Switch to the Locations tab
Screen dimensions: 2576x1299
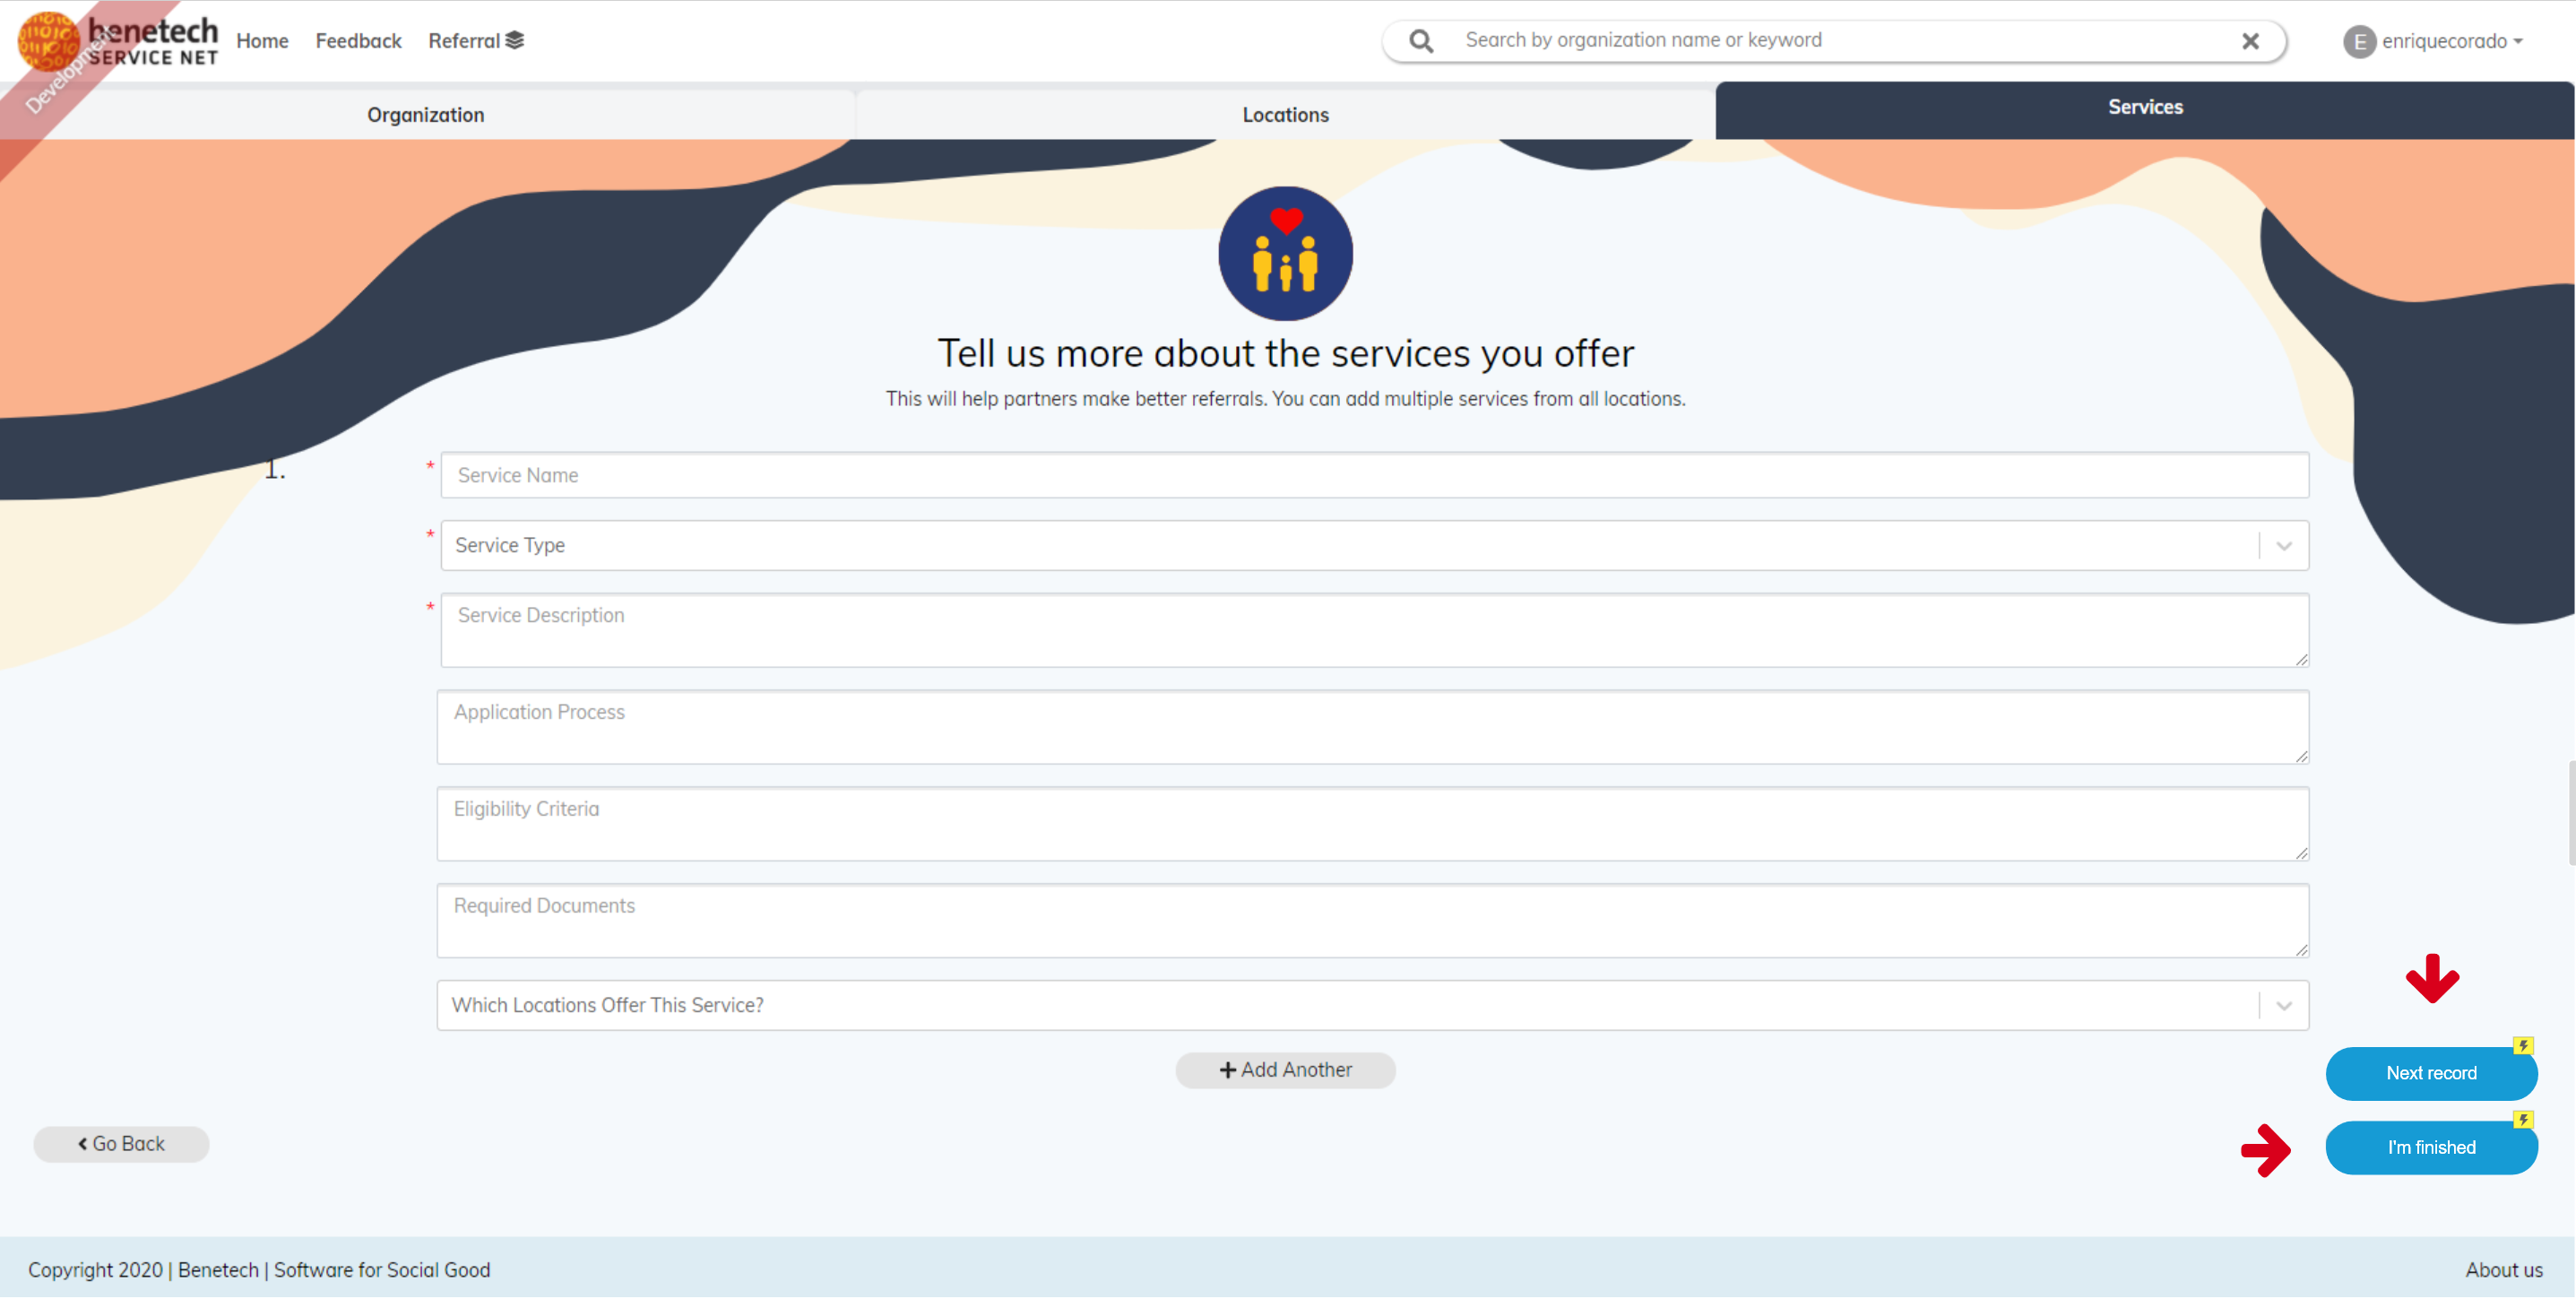point(1285,113)
